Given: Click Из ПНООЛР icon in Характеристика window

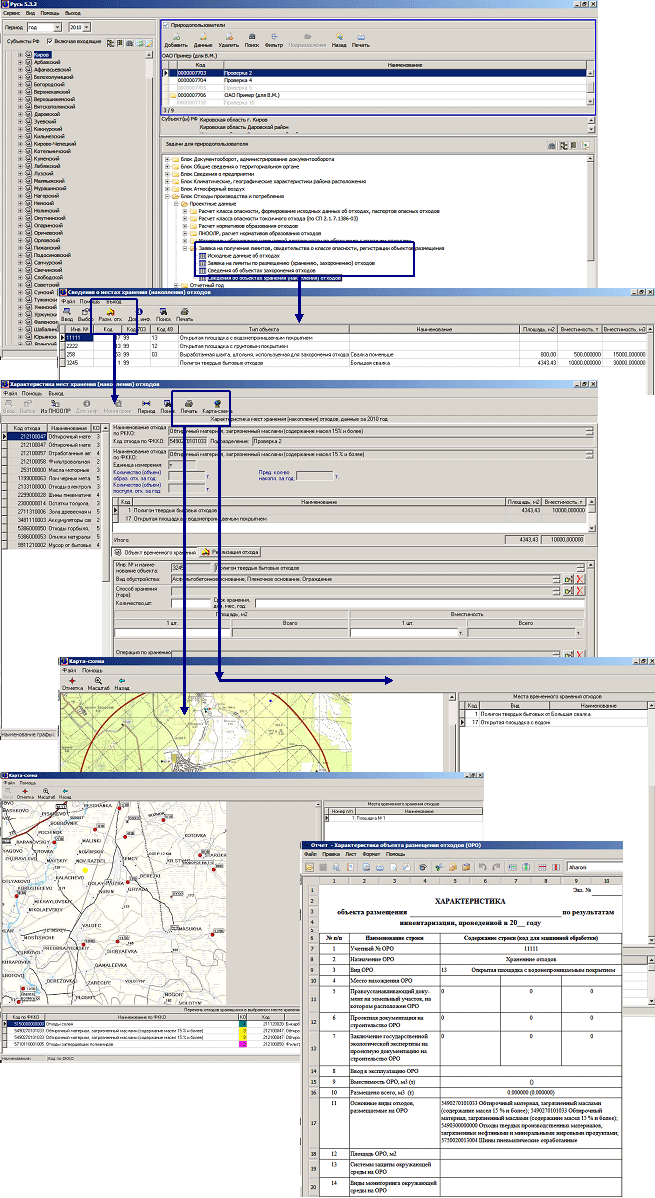Looking at the screenshot, I should (x=53, y=405).
